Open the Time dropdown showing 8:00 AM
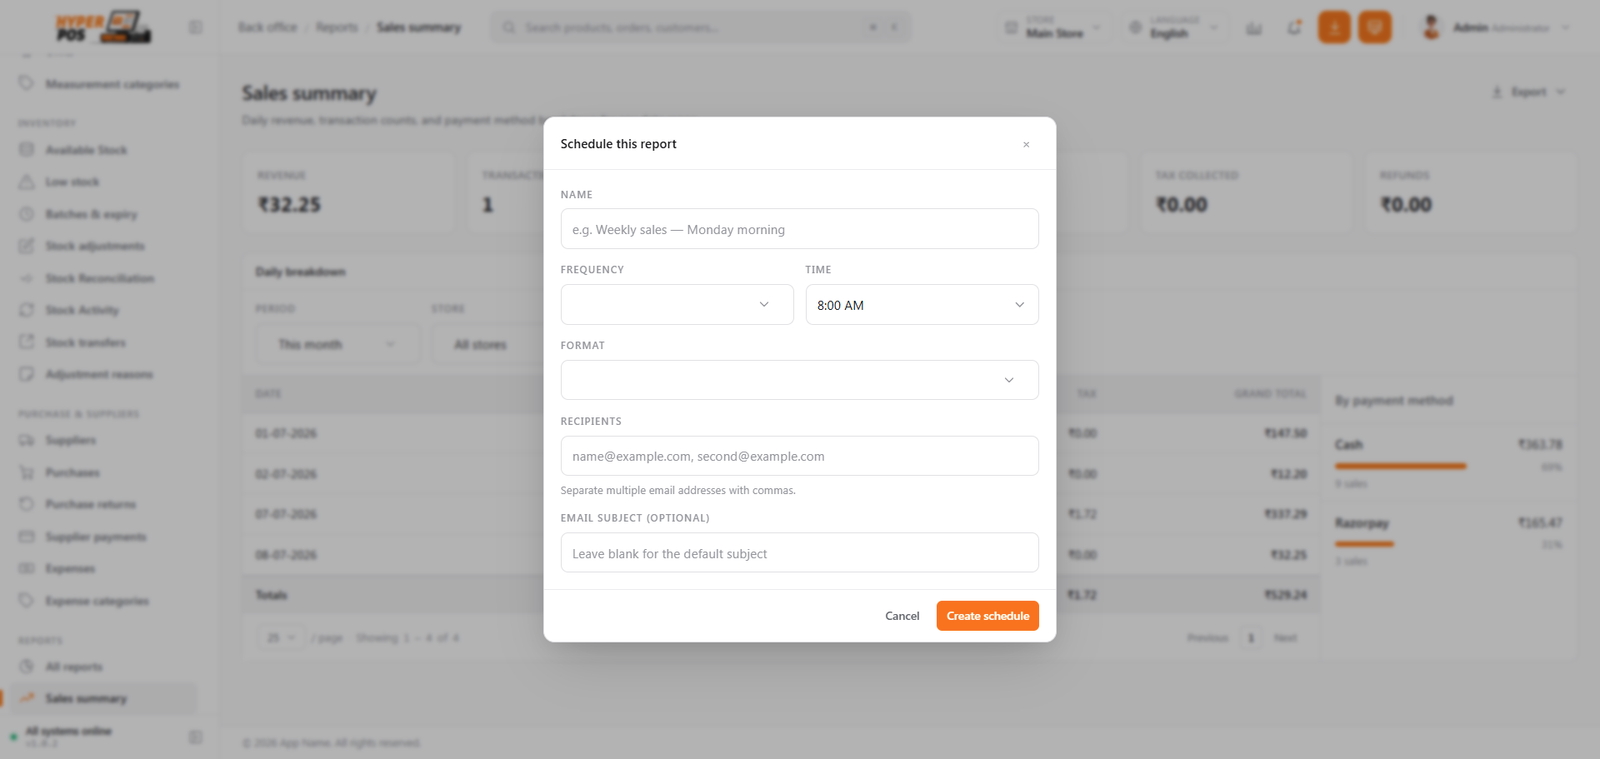Viewport: 1600px width, 759px height. click(922, 305)
